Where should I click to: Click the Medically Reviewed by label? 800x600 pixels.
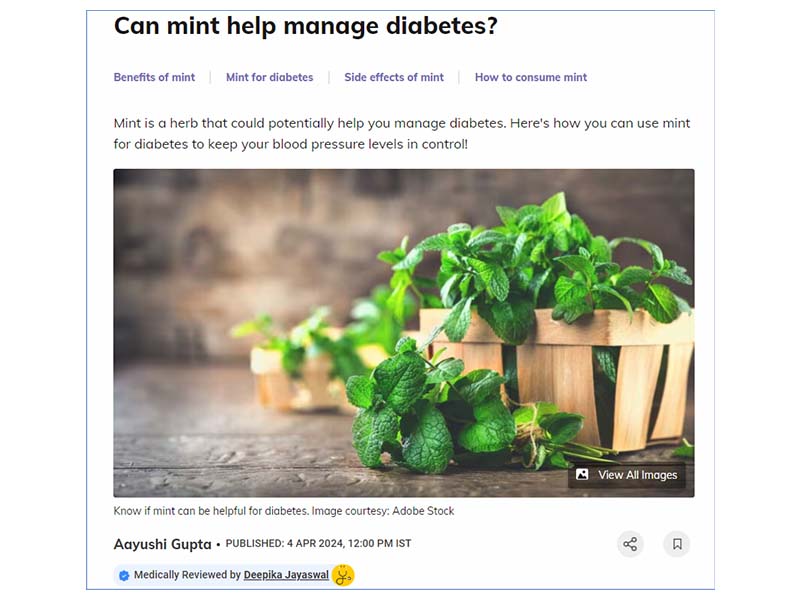click(187, 575)
